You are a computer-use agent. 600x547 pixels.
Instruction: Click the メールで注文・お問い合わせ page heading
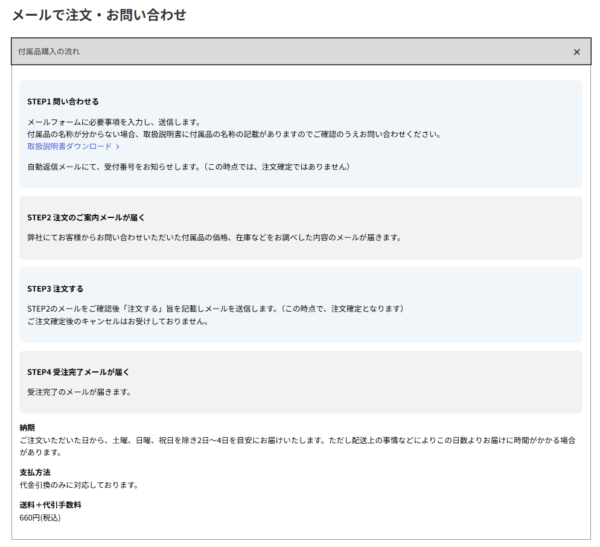coord(99,16)
